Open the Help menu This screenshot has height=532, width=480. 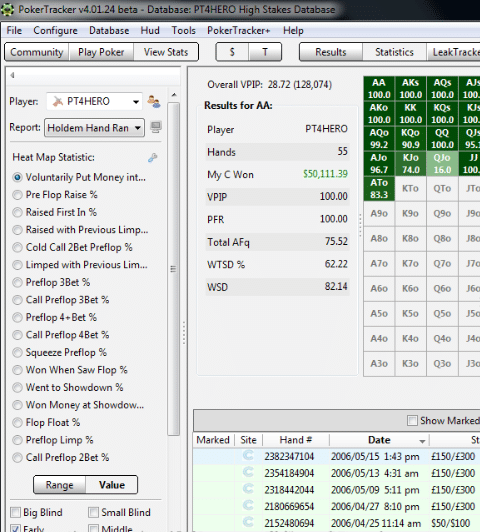(293, 31)
